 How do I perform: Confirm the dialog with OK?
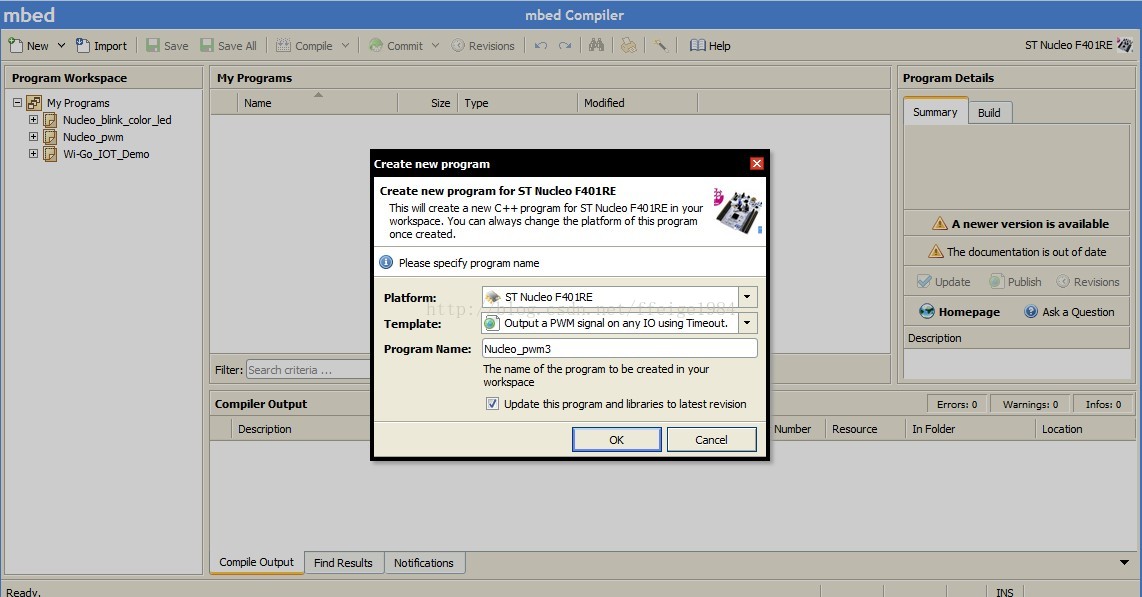[x=616, y=440]
